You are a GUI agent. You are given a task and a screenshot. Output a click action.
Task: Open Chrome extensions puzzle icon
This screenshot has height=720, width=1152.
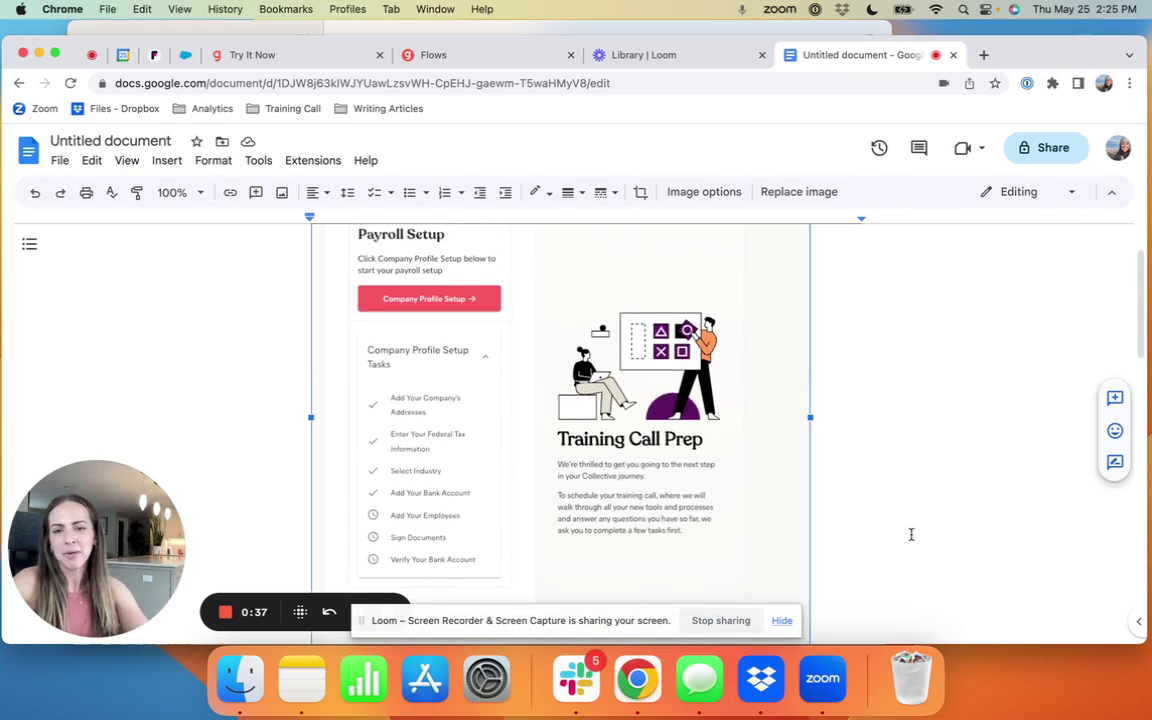[1052, 83]
